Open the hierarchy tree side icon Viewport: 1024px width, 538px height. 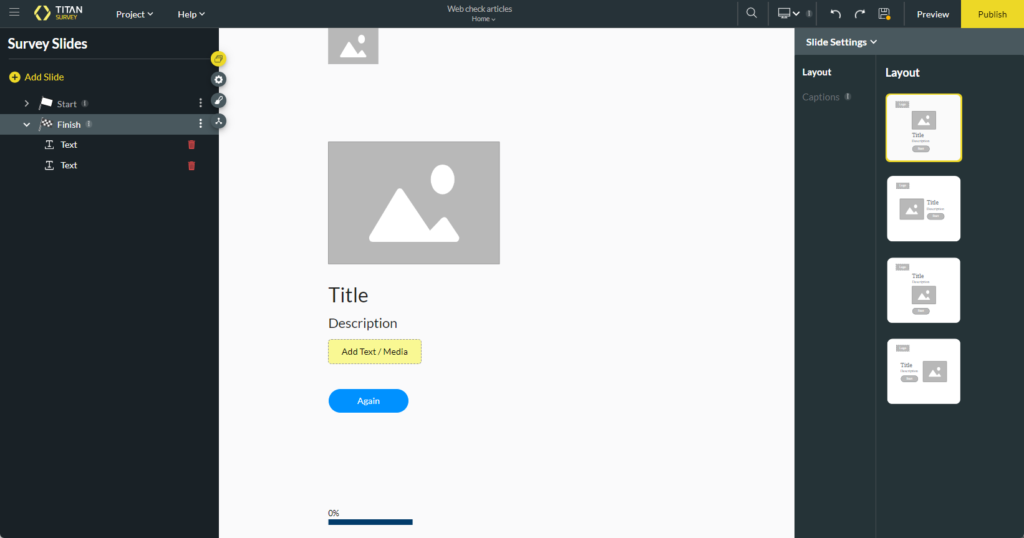pos(218,121)
